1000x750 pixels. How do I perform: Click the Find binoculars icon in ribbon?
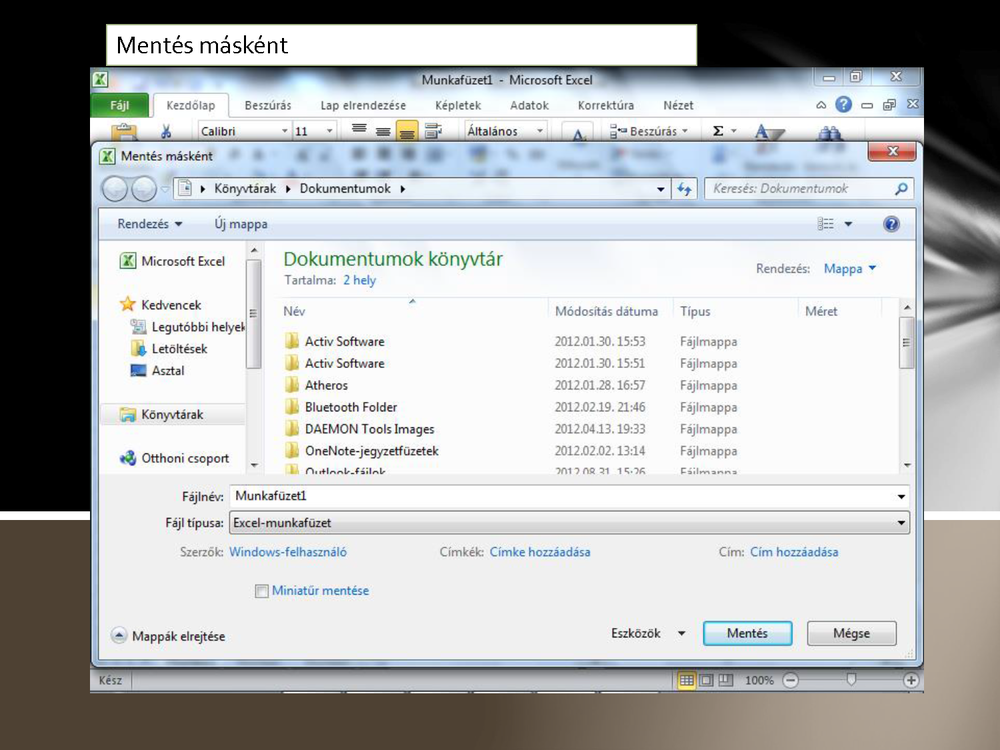pos(830,132)
